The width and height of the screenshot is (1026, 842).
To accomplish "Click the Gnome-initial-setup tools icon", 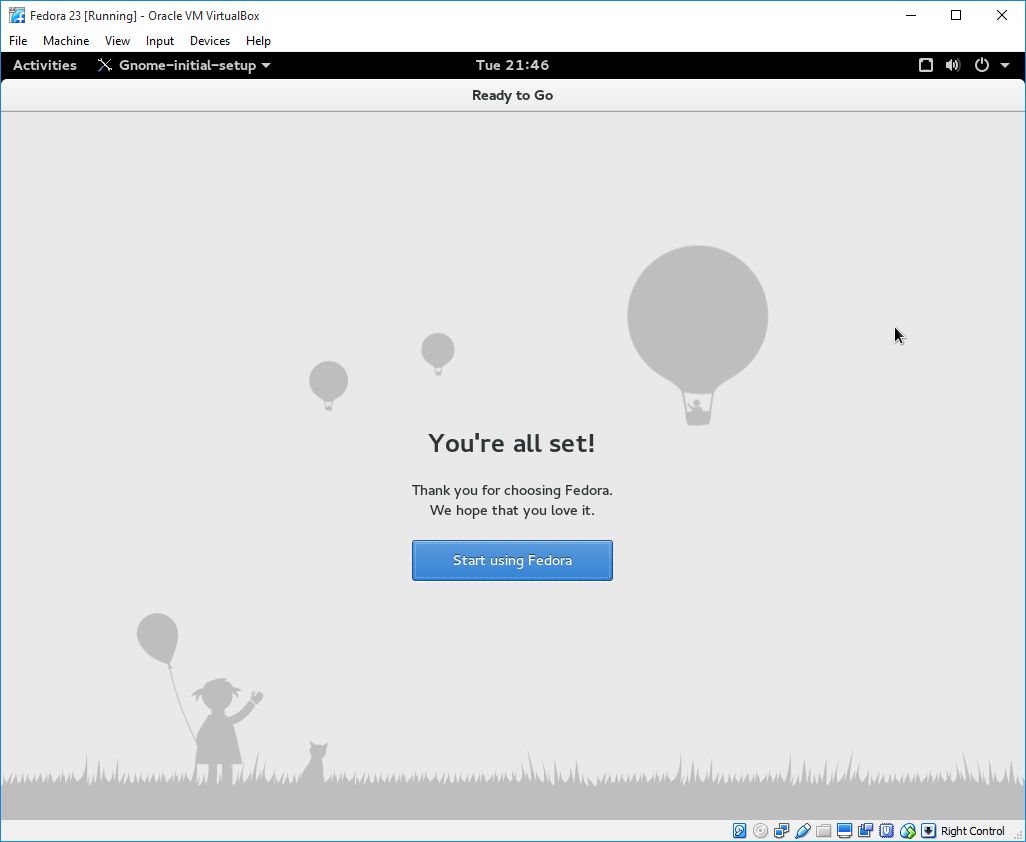I will point(105,65).
